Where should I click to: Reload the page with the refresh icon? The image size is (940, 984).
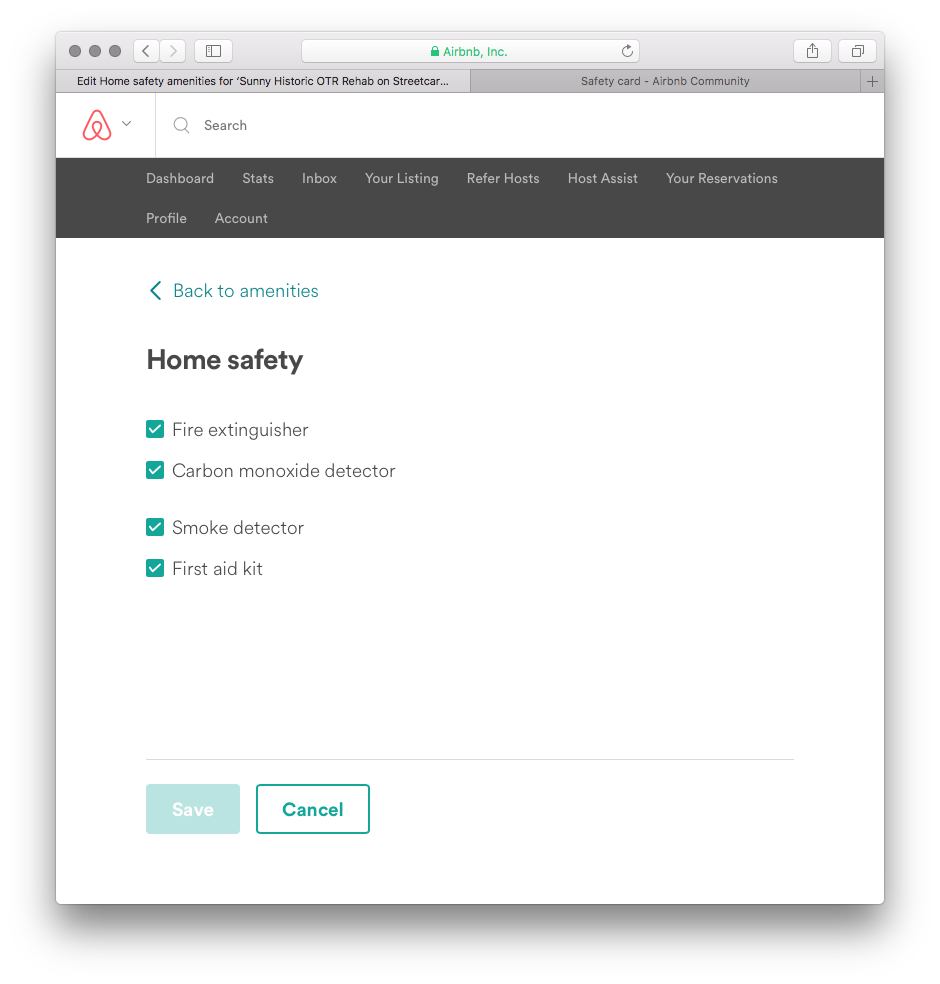[x=627, y=51]
